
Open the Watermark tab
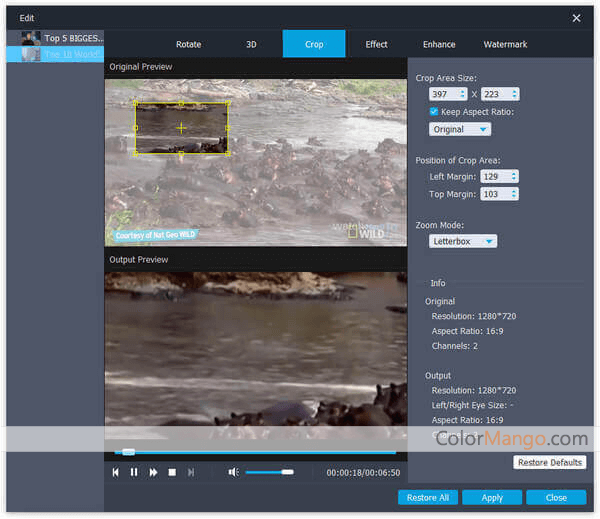point(505,44)
